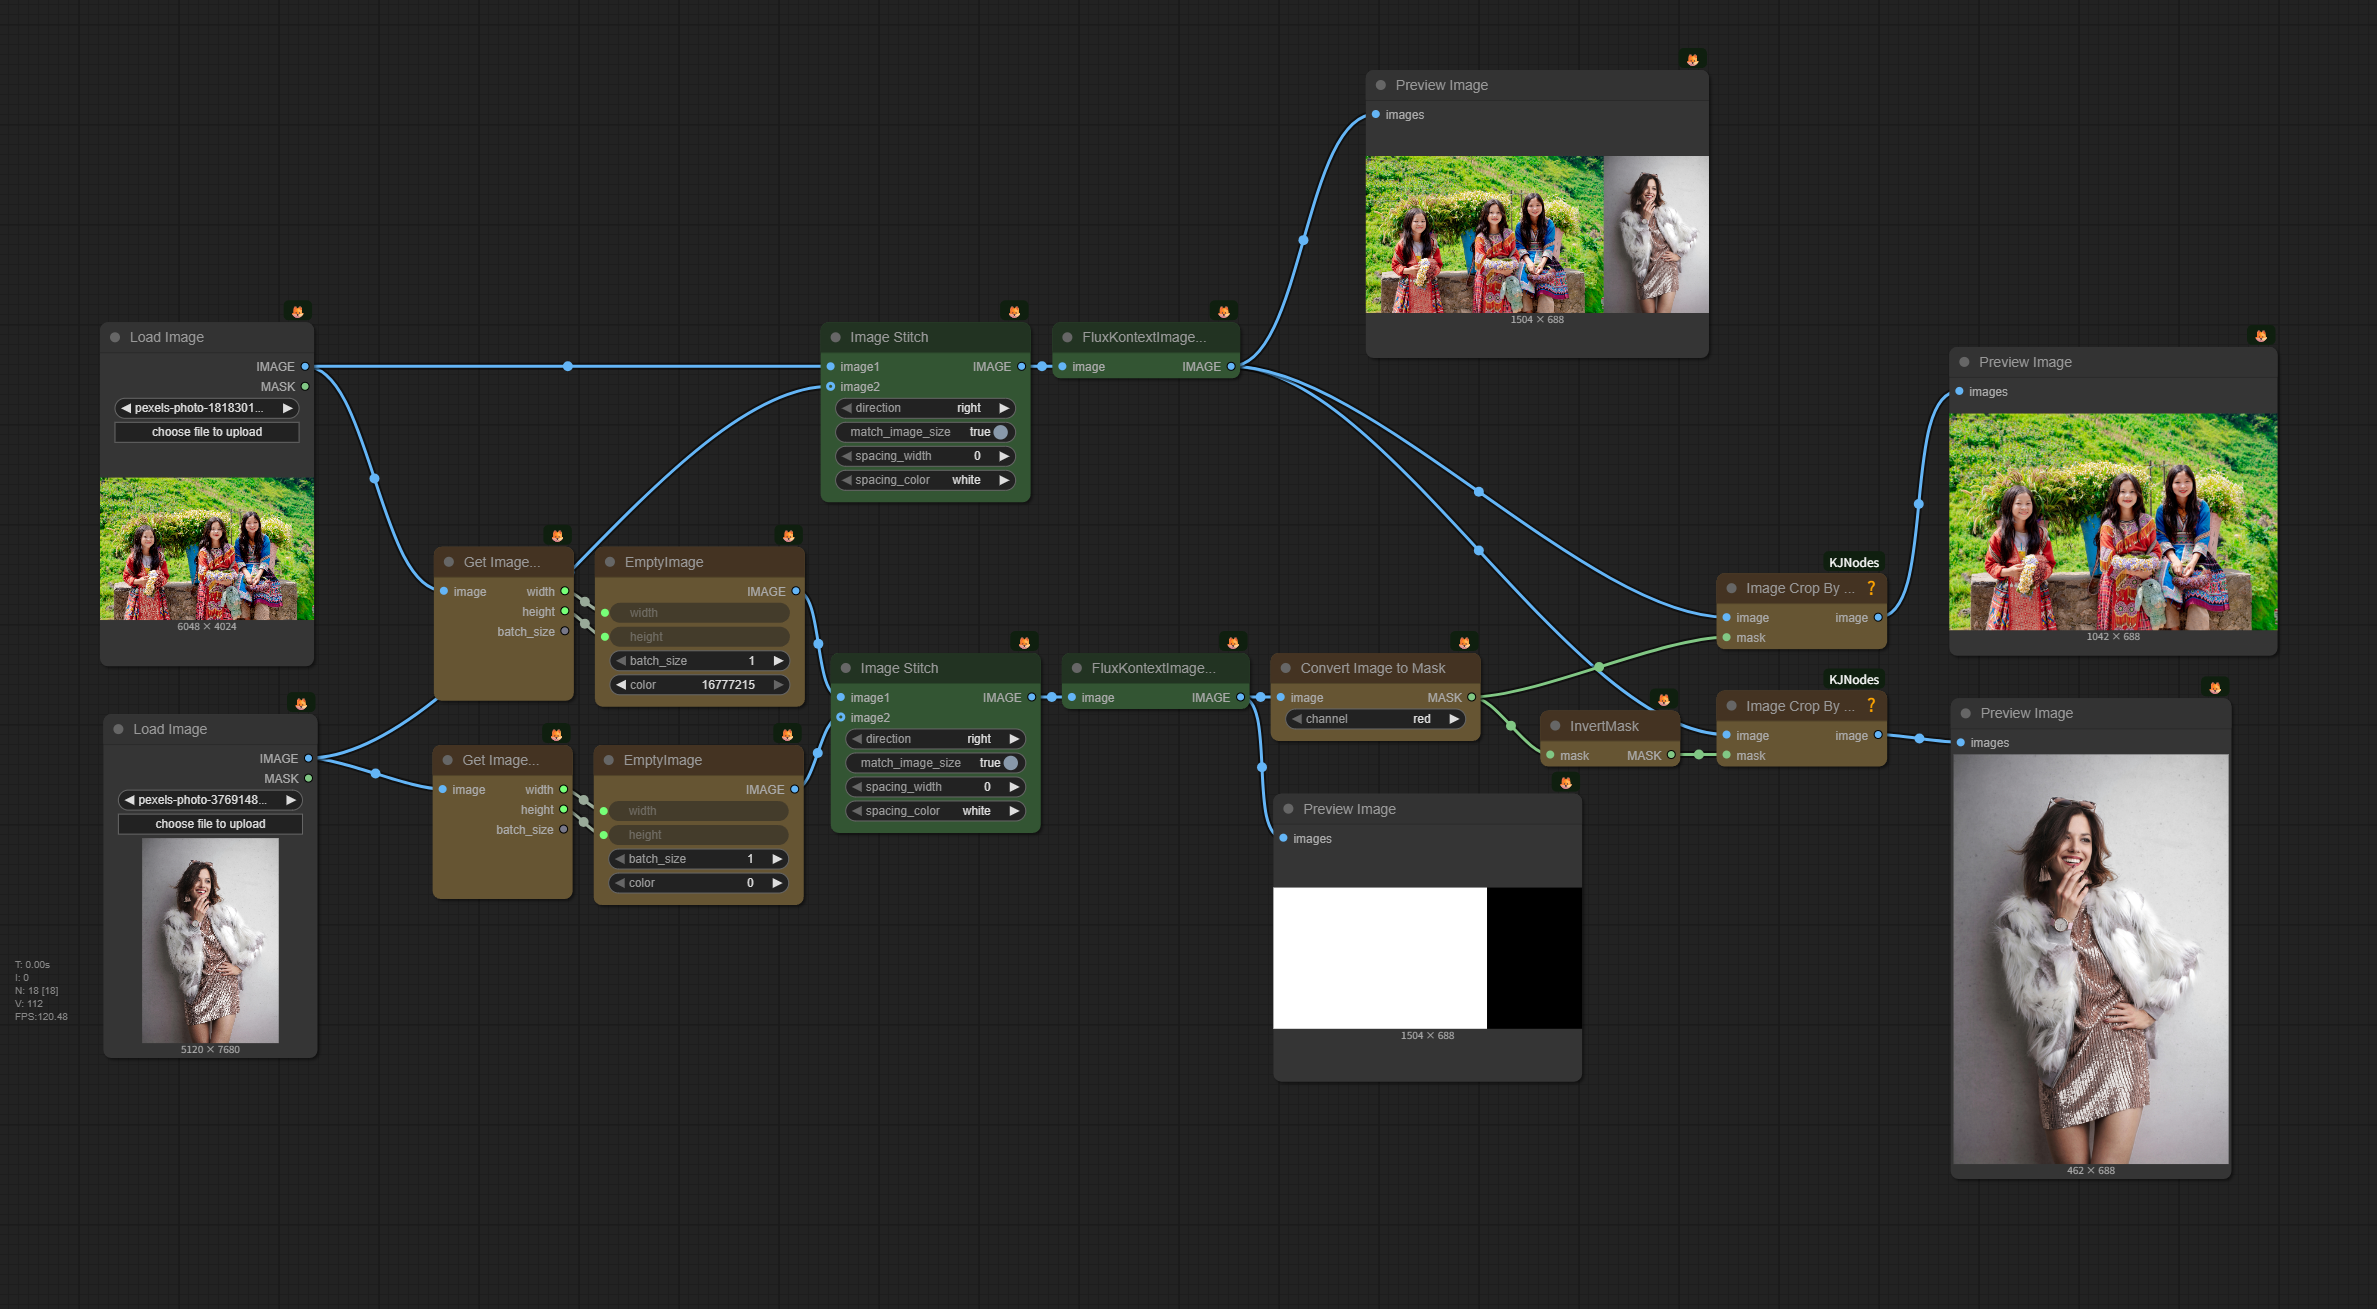
Task: Toggle match_image_size in the upper Image Stitch node
Action: coord(1000,432)
